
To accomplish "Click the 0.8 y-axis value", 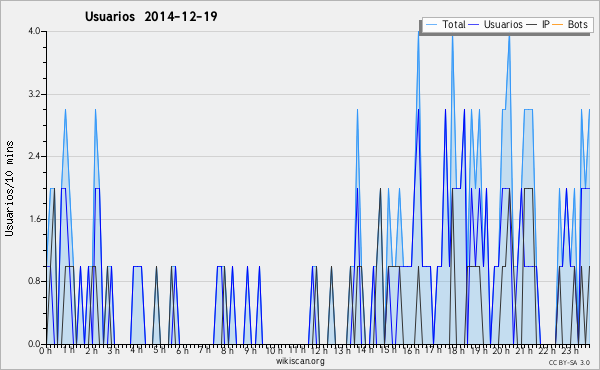I will tap(34, 281).
